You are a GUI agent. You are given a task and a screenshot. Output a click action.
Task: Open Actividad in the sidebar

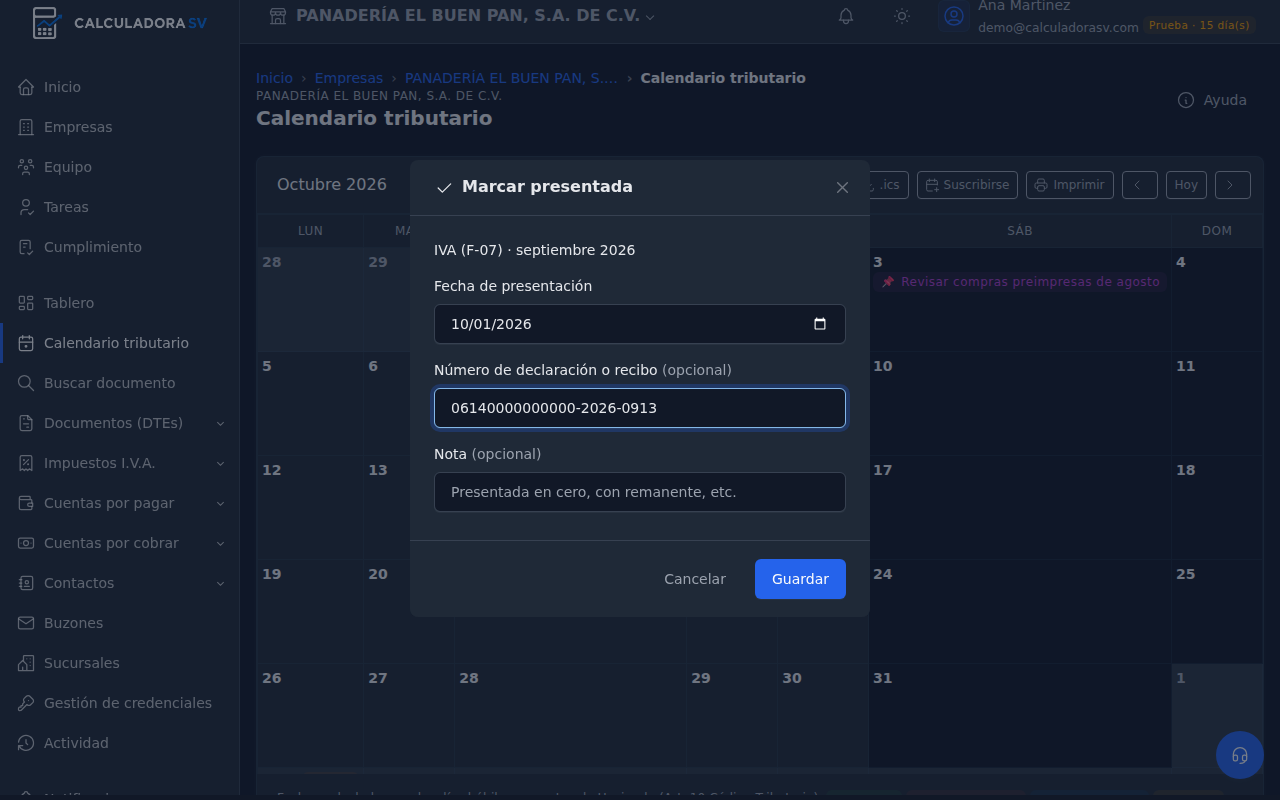pos(120,743)
